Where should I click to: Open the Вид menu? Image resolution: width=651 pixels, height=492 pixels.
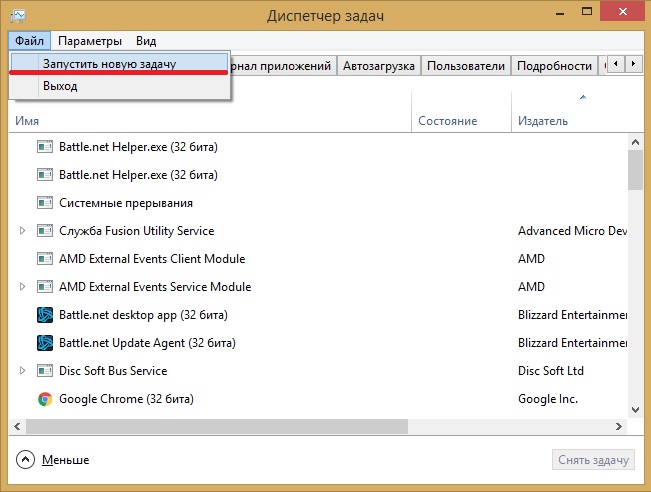146,41
